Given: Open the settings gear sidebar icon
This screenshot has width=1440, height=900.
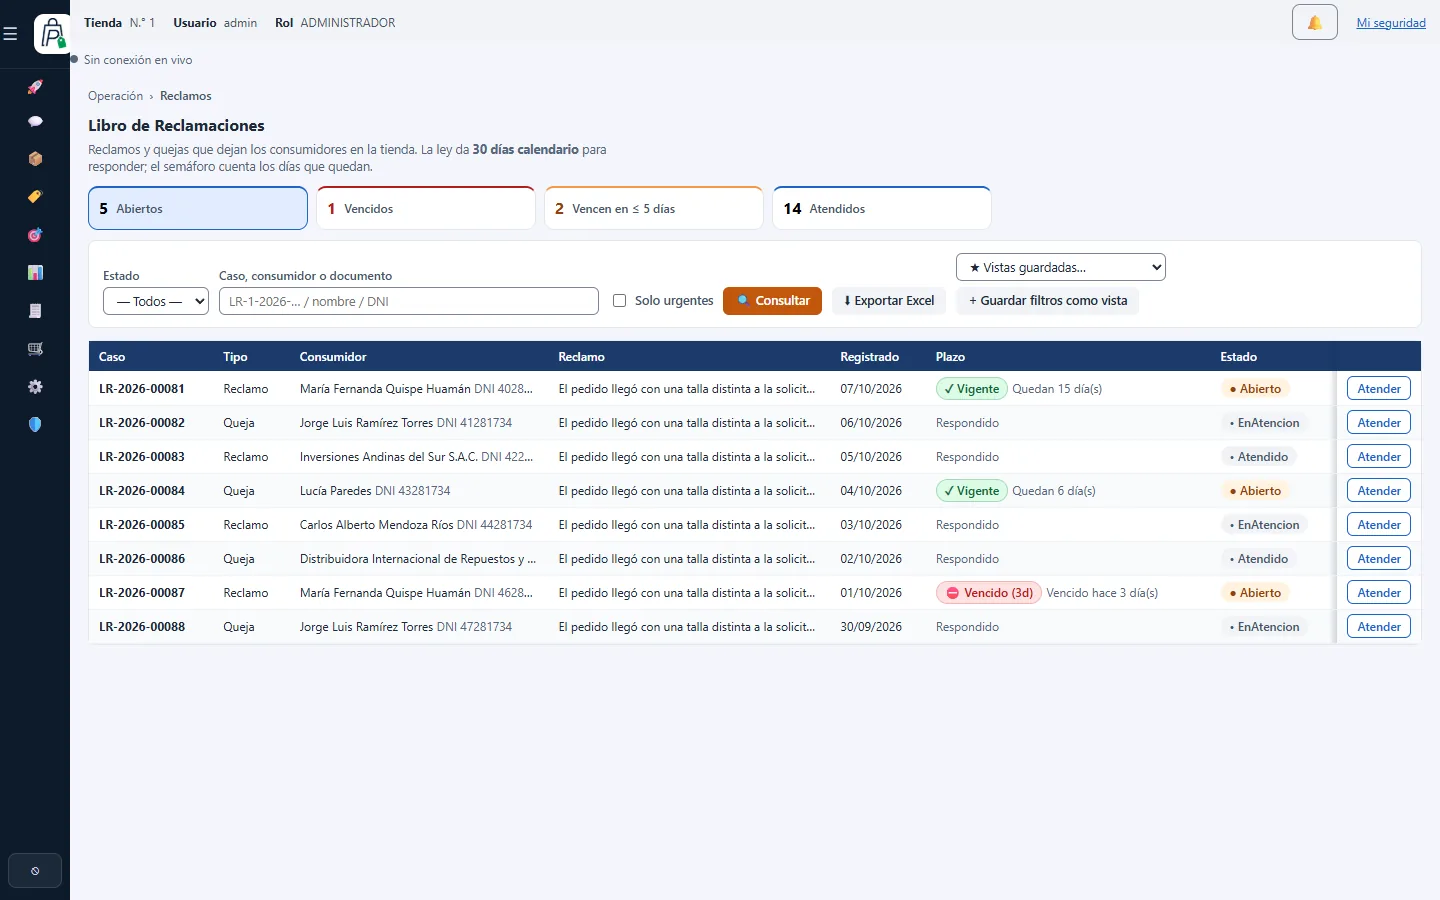Looking at the screenshot, I should pyautogui.click(x=35, y=387).
